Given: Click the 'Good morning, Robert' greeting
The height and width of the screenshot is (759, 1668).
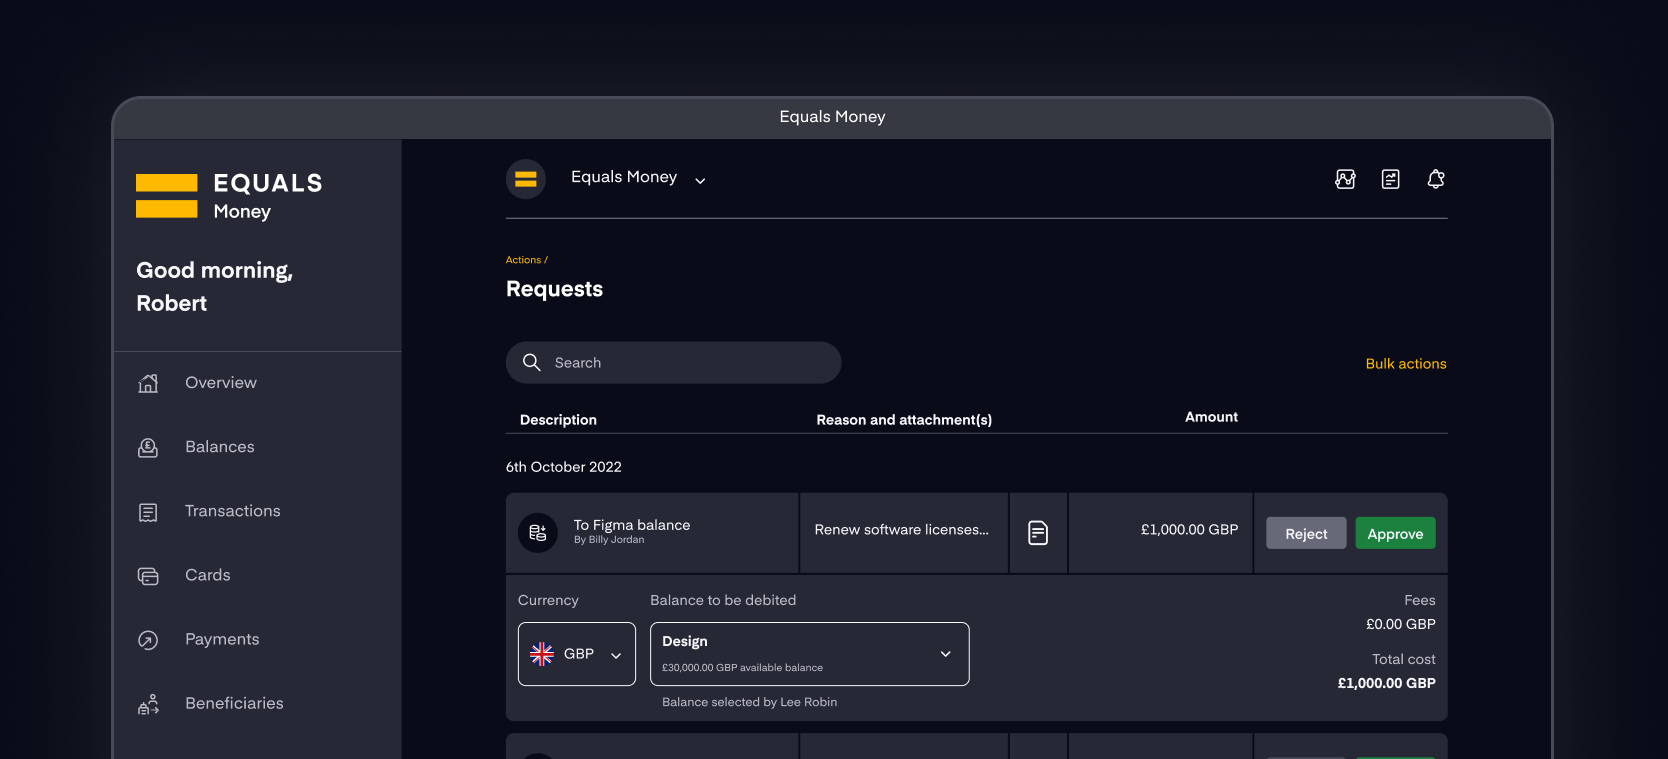Looking at the screenshot, I should [x=215, y=287].
